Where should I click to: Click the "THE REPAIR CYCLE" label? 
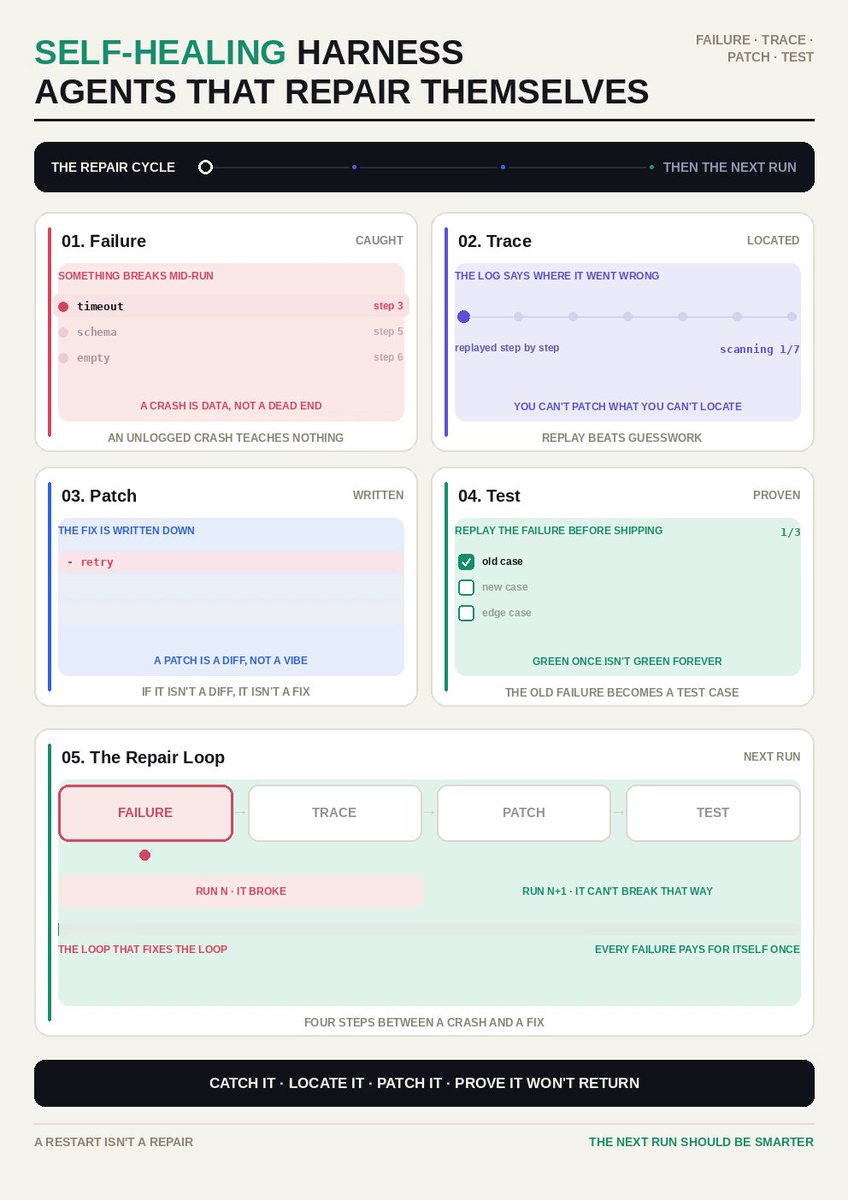click(x=113, y=167)
